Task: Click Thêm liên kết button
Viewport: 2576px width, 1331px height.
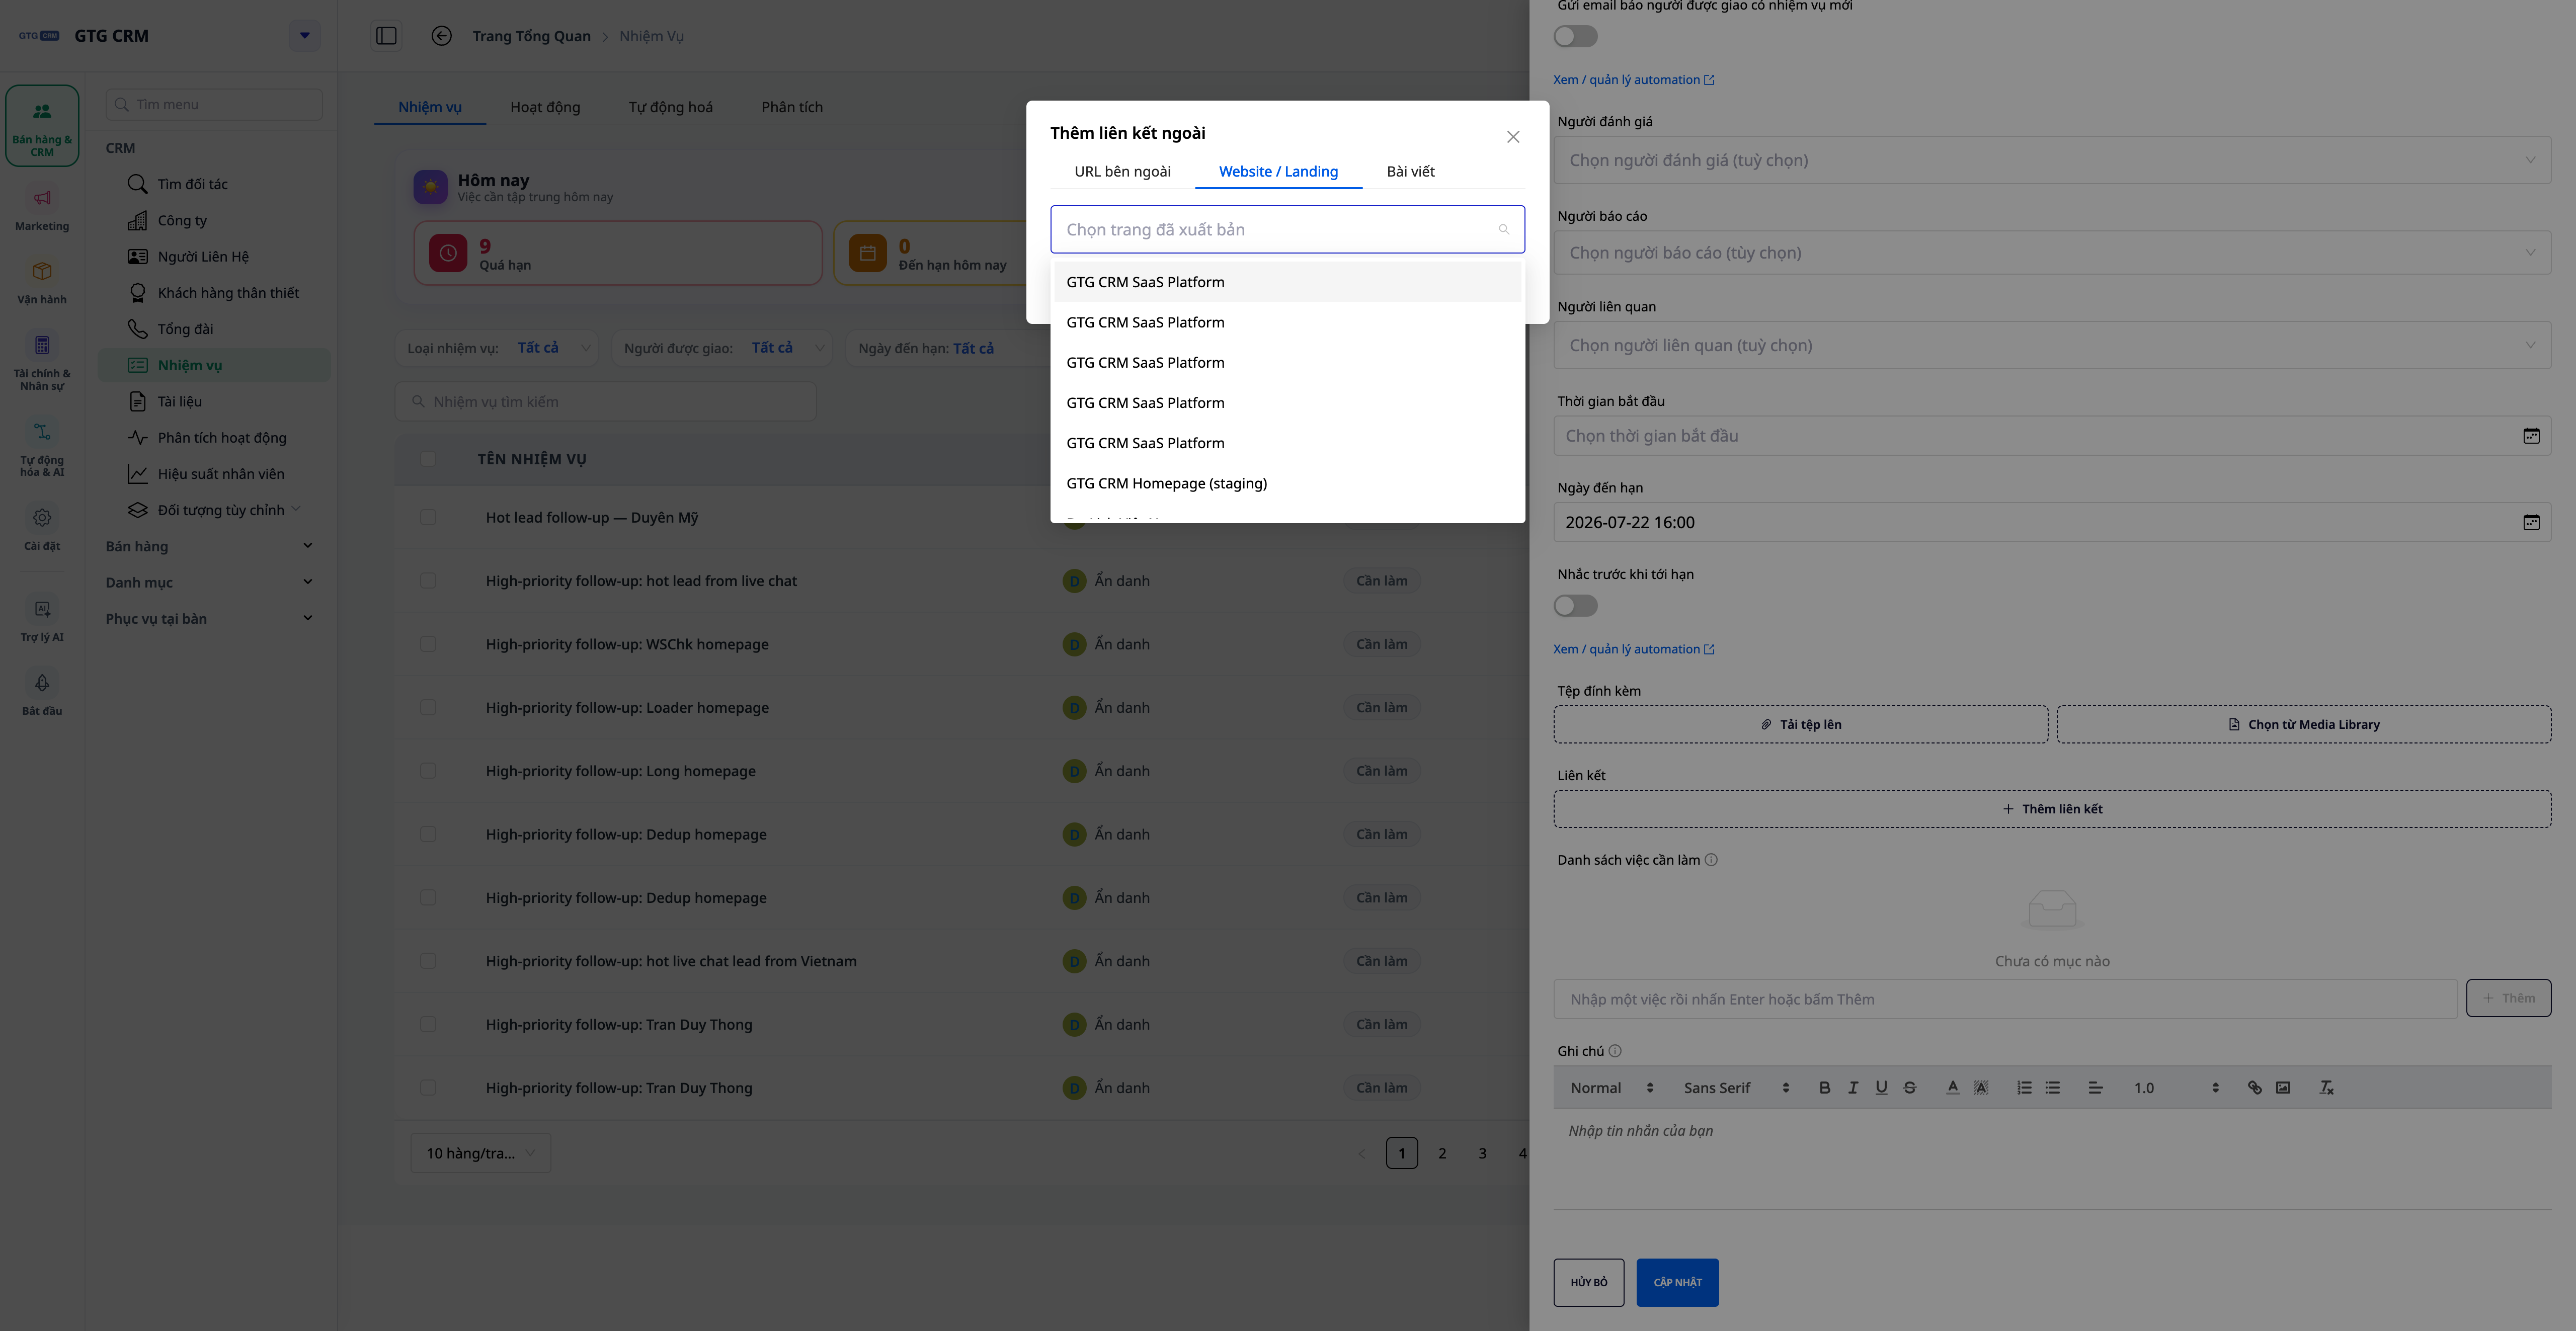Action: point(2051,809)
